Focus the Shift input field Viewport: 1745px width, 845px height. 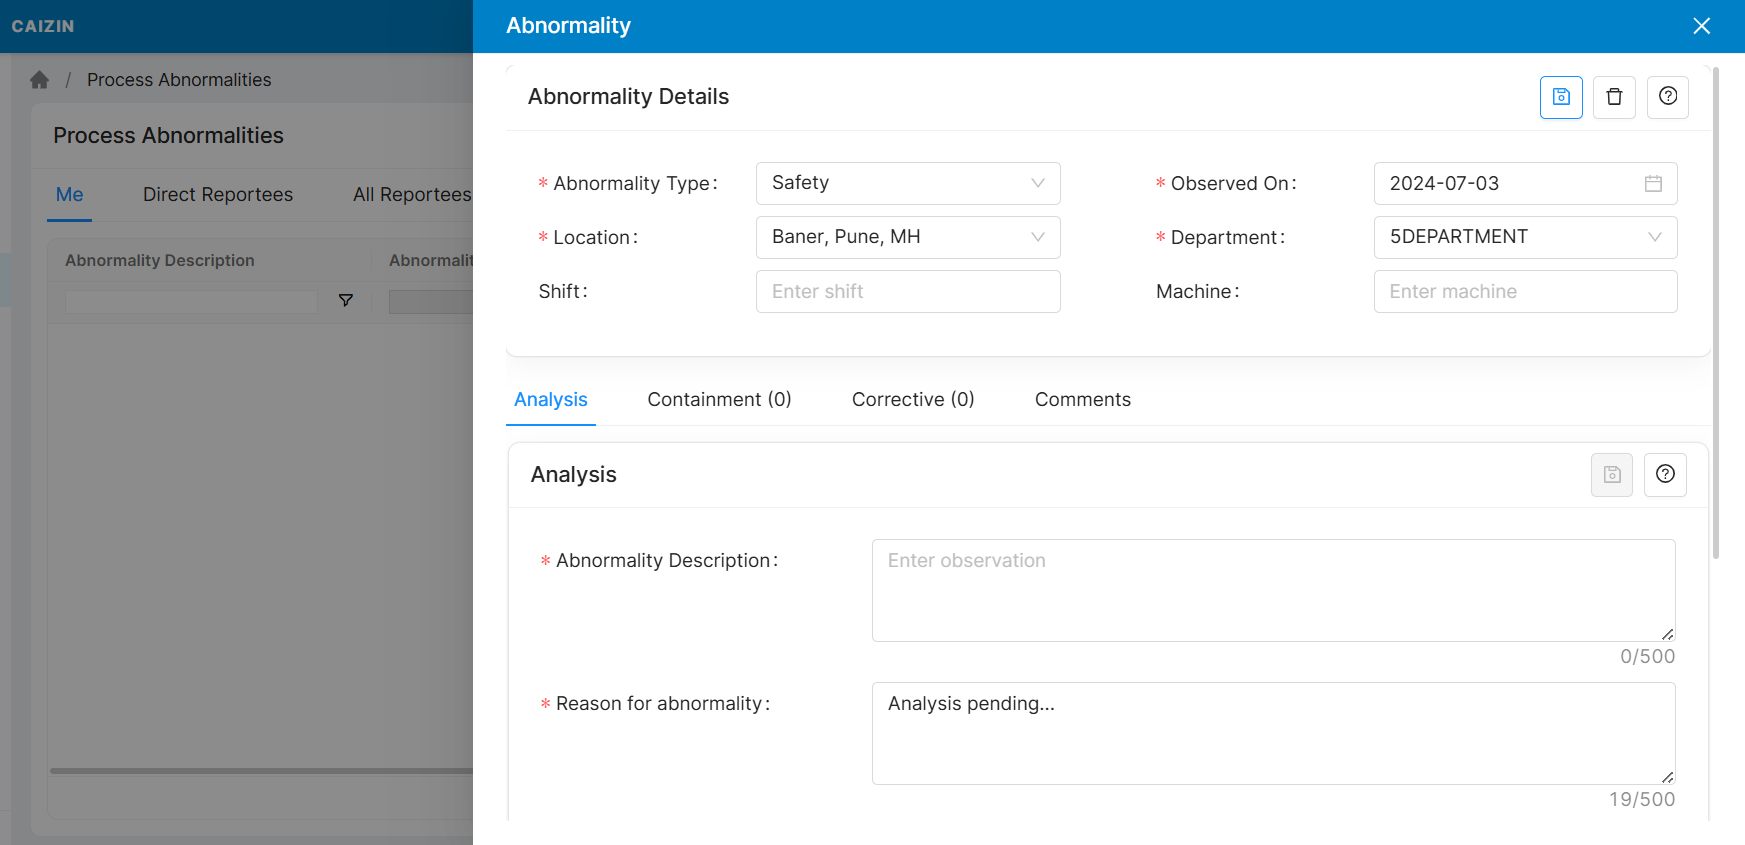(908, 291)
